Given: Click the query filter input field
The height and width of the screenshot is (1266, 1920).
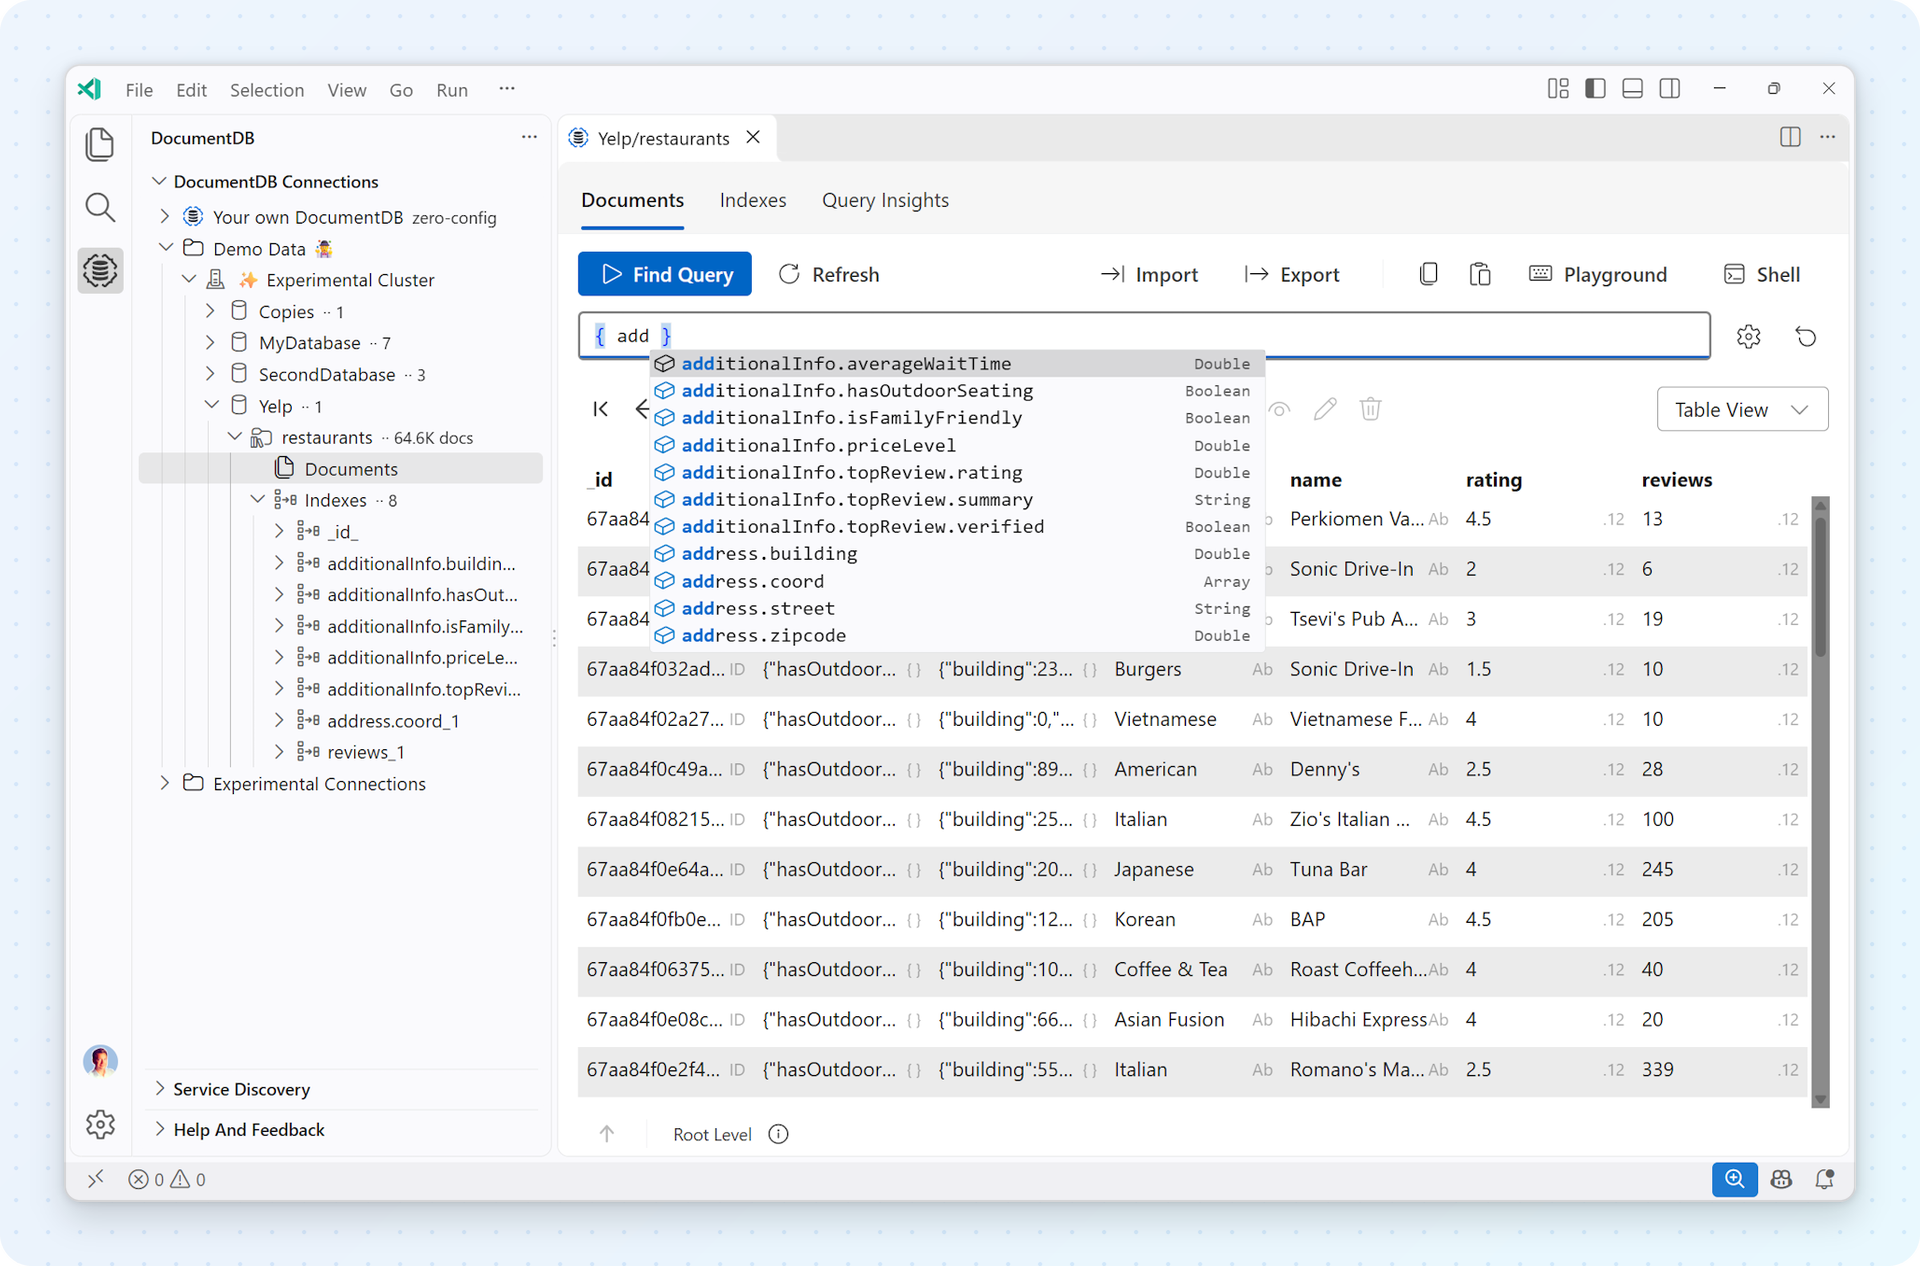Looking at the screenshot, I should [x=1144, y=335].
